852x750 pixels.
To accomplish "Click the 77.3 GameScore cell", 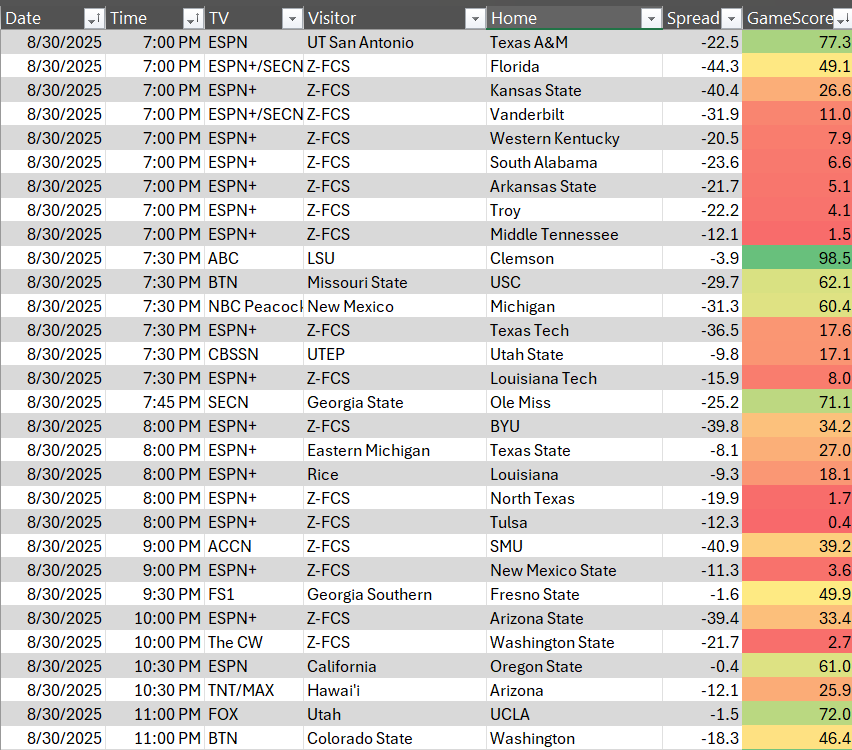I will (797, 42).
